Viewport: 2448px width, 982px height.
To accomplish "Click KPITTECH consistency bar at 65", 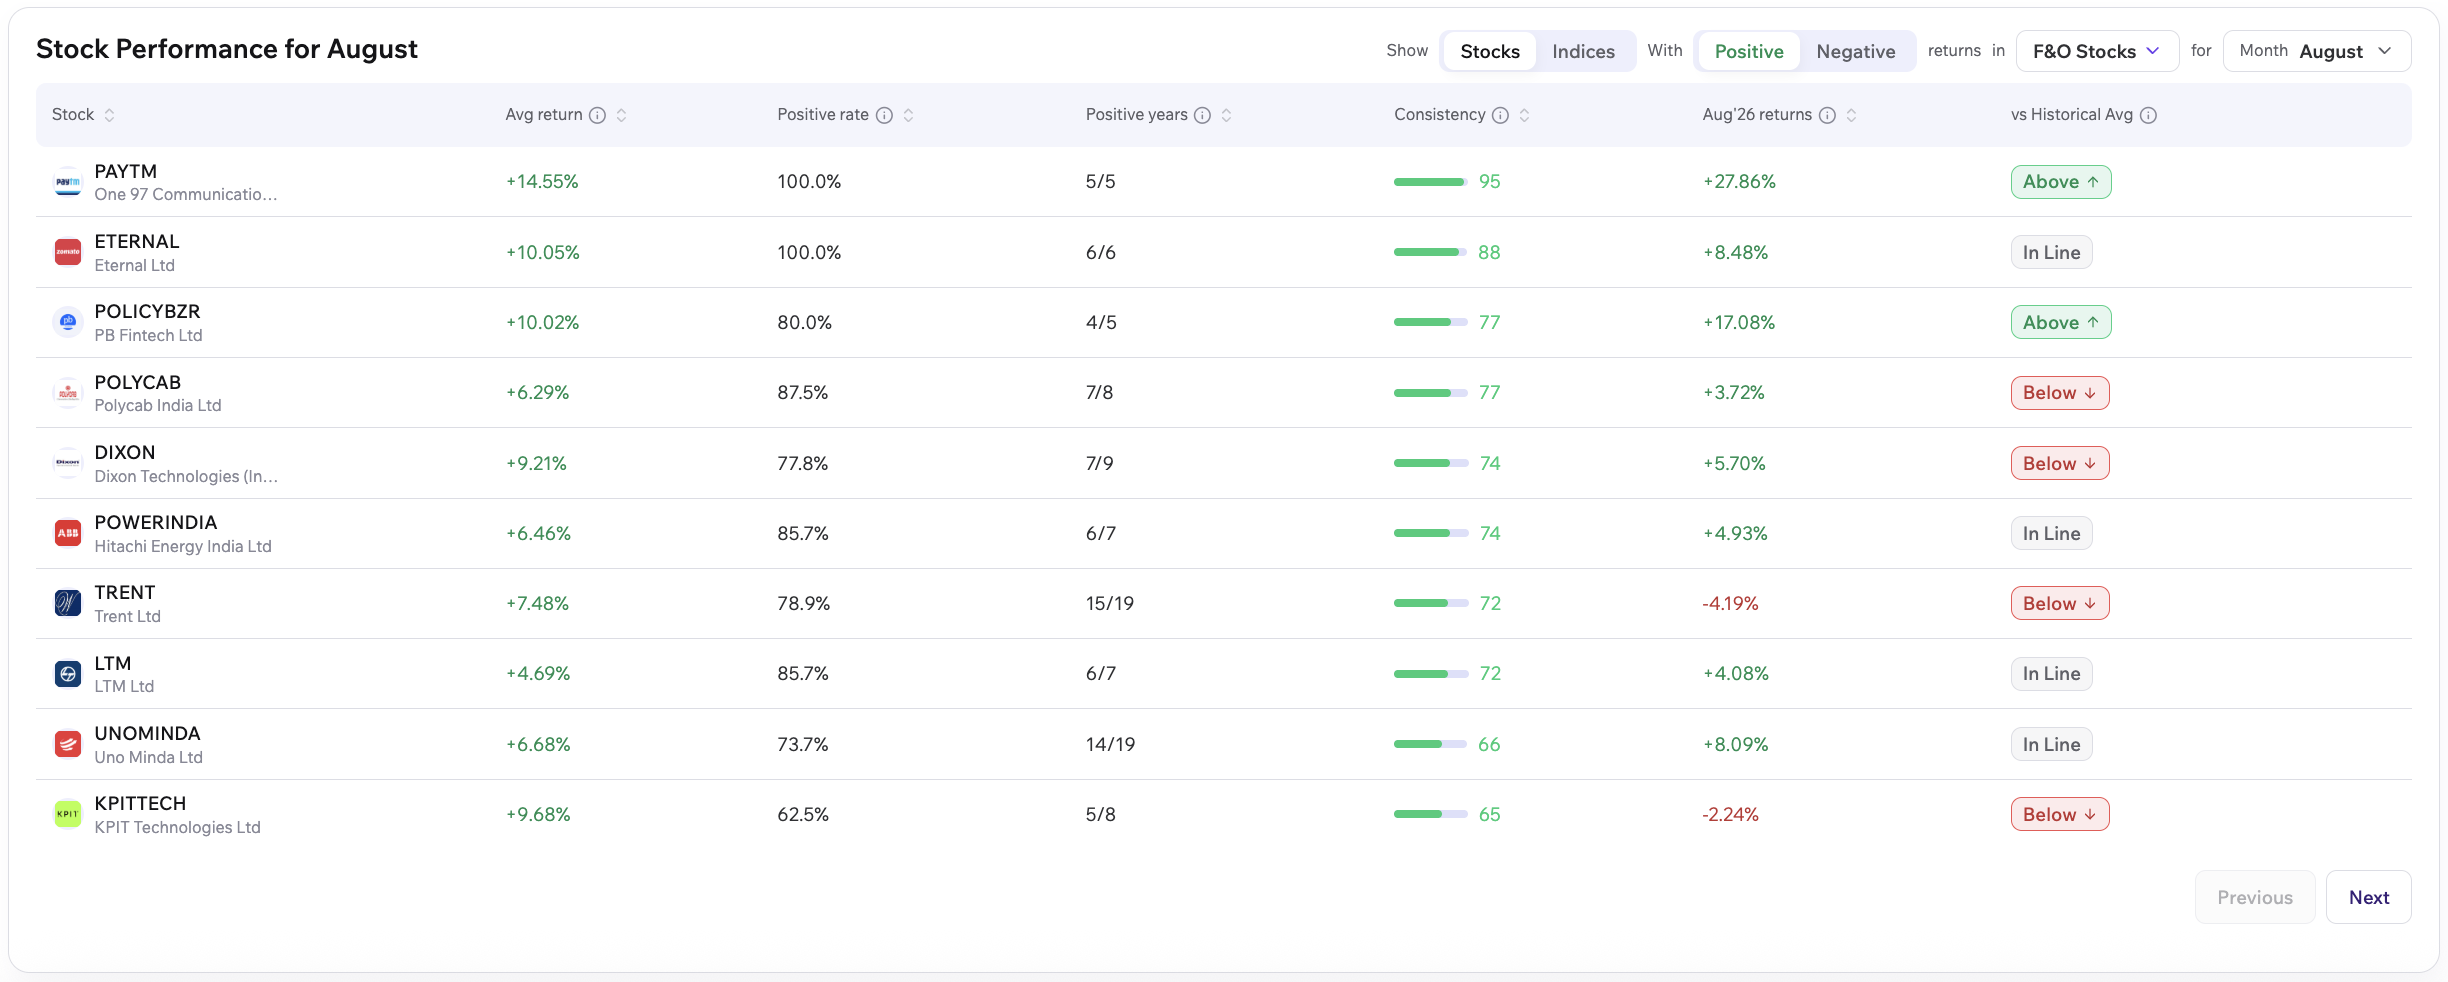I will coord(1431,814).
